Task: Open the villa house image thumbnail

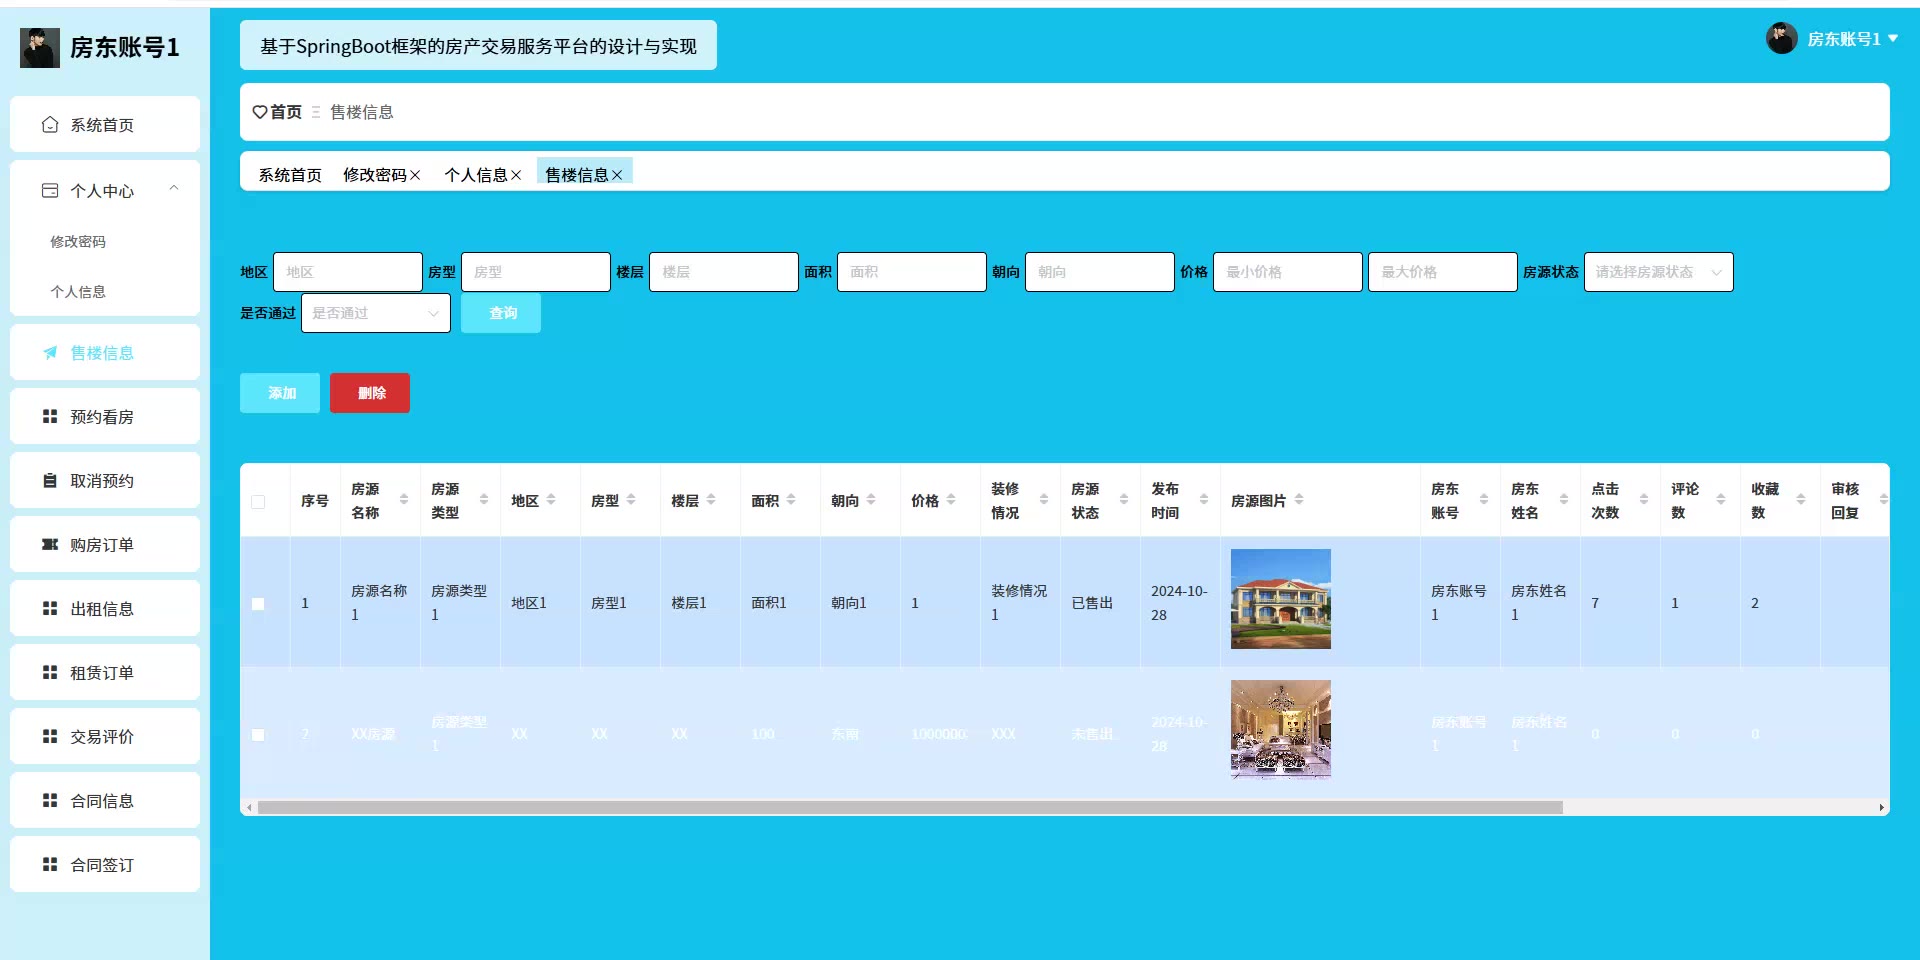Action: (1281, 599)
